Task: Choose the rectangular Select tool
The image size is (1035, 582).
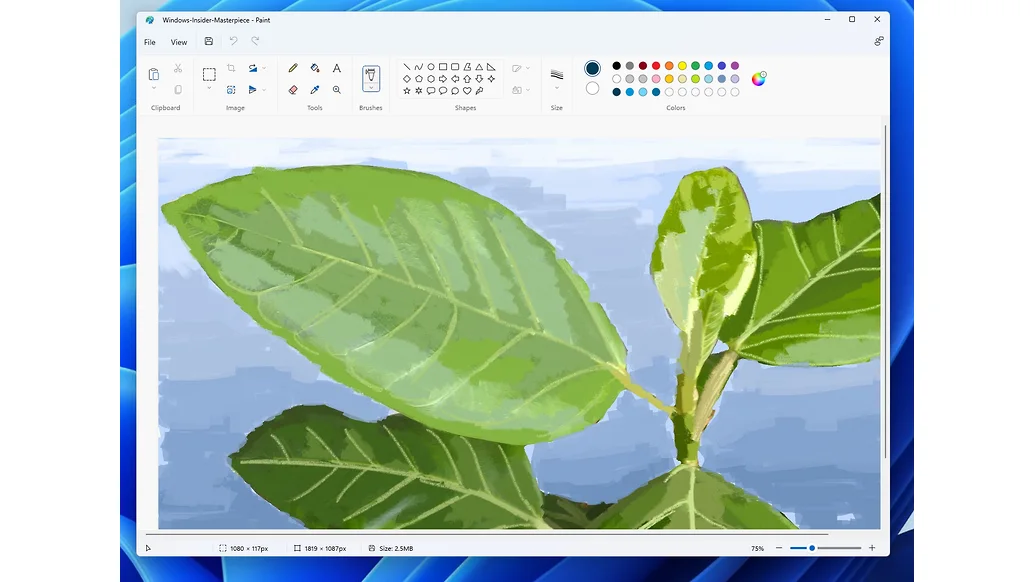Action: (209, 74)
